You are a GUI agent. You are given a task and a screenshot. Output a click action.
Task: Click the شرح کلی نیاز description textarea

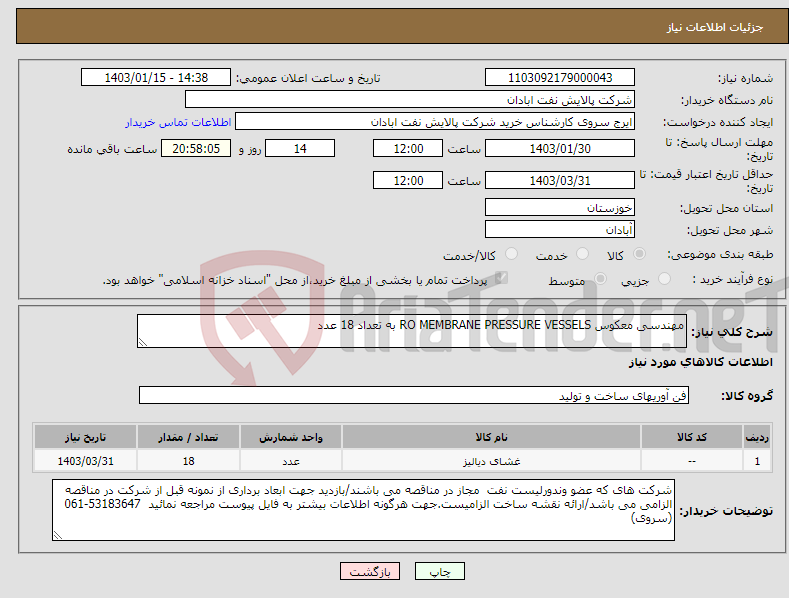tap(412, 331)
